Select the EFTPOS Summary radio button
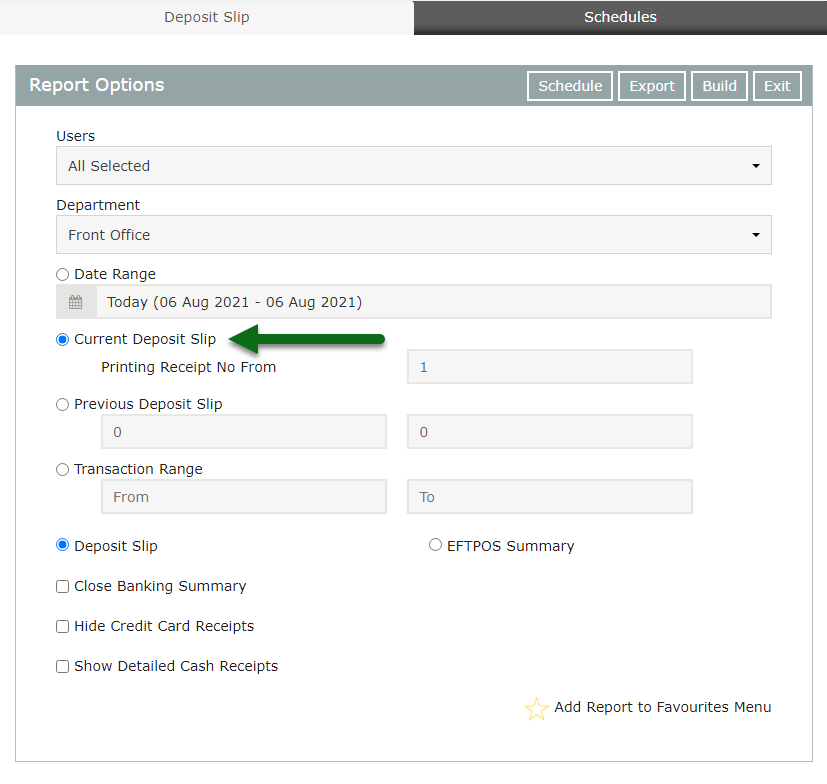 [435, 545]
